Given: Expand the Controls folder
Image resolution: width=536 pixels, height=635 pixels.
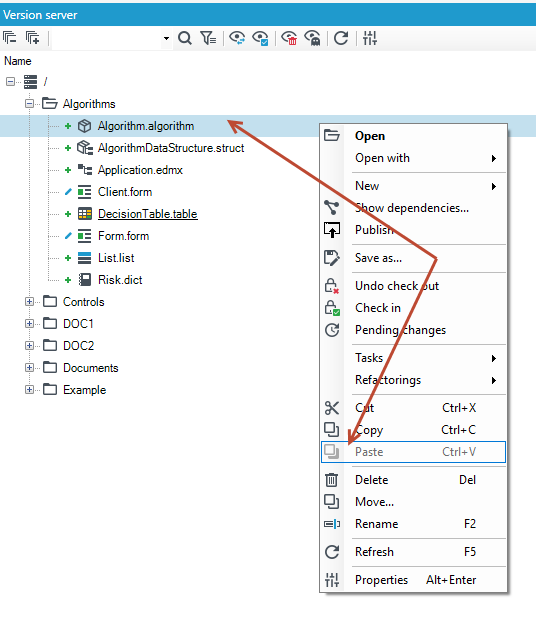Looking at the screenshot, I should (x=29, y=302).
